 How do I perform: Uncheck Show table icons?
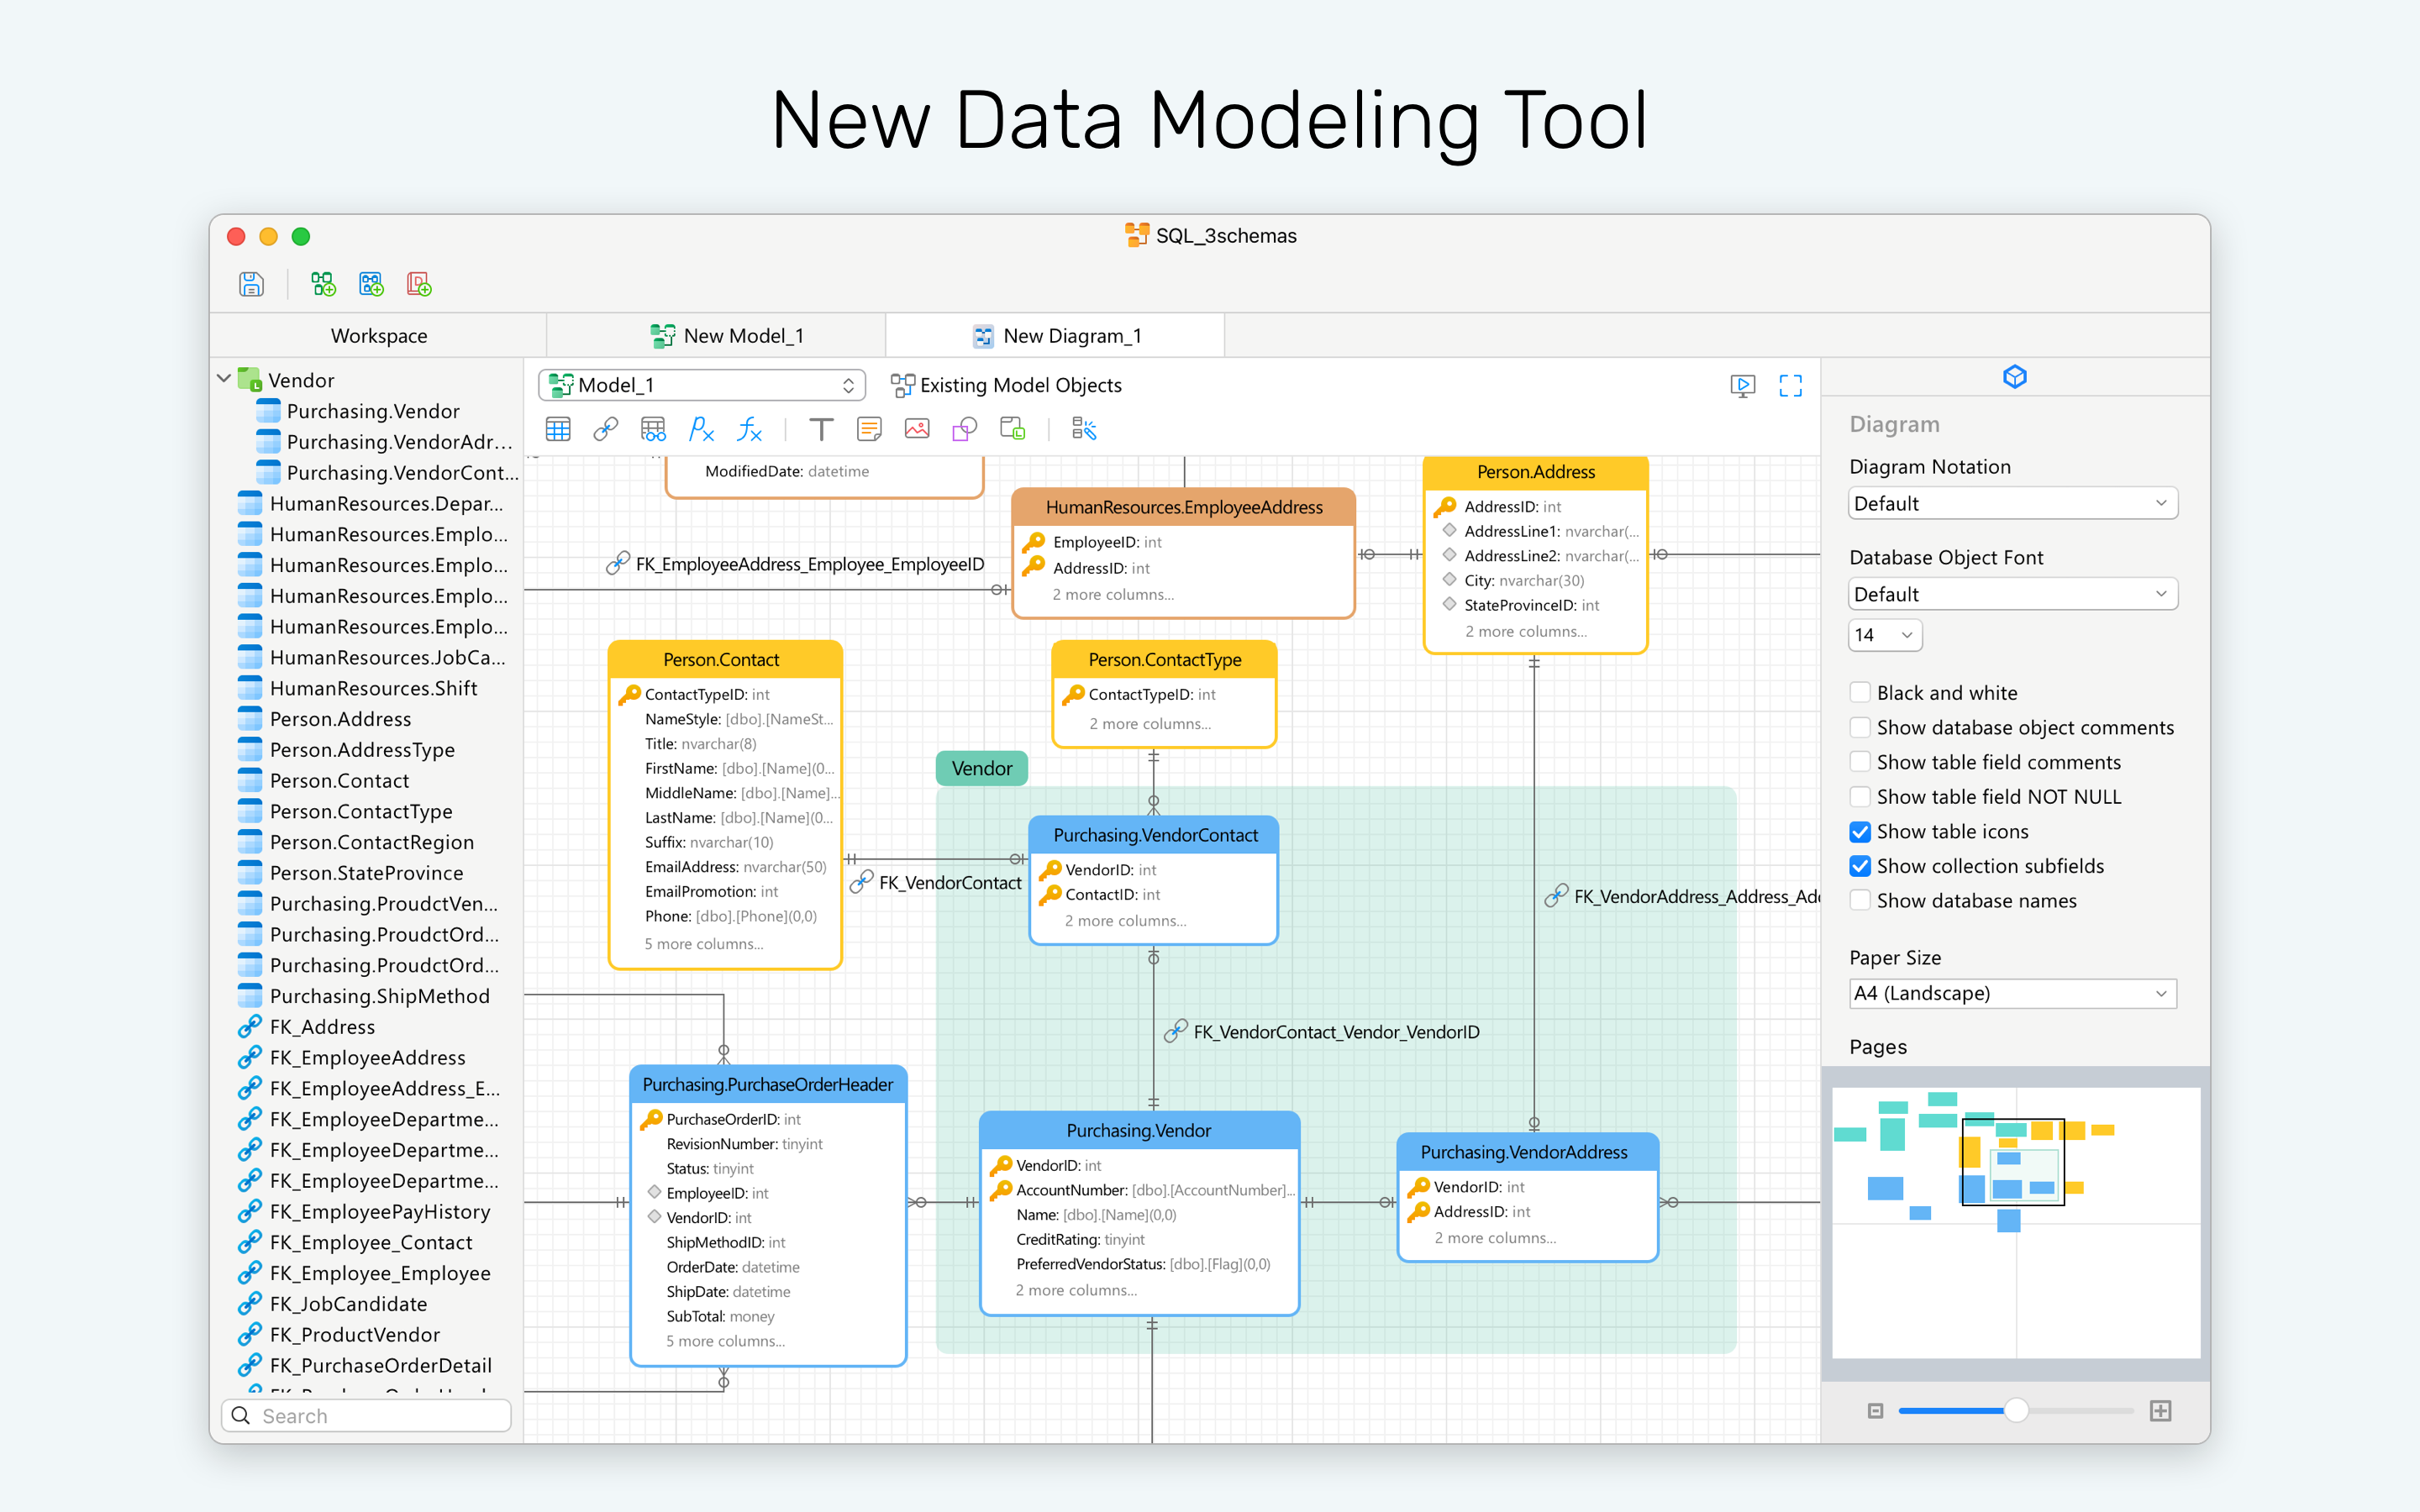(x=1860, y=832)
